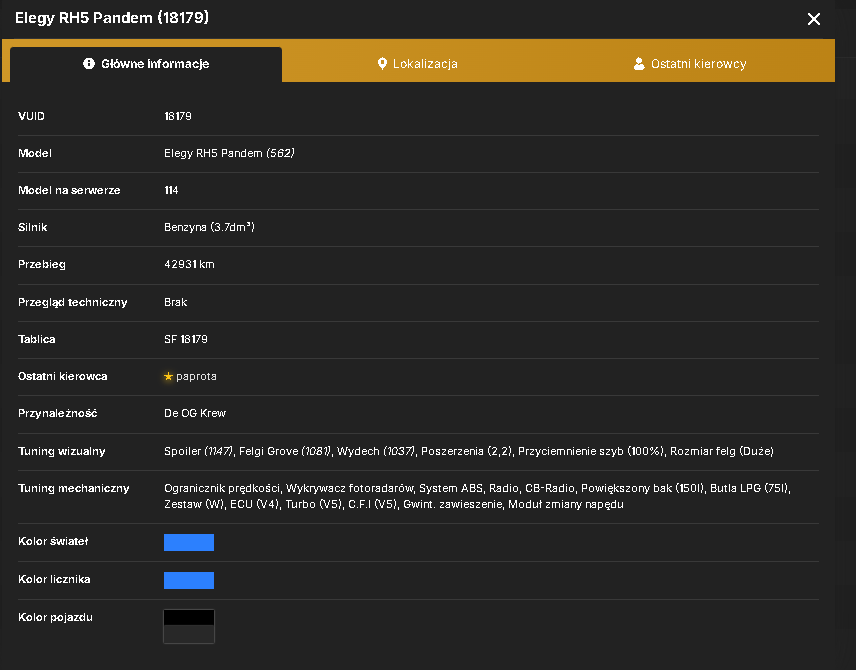Click the info icon on Główne informacje tab
Image resolution: width=856 pixels, height=670 pixels.
click(88, 64)
